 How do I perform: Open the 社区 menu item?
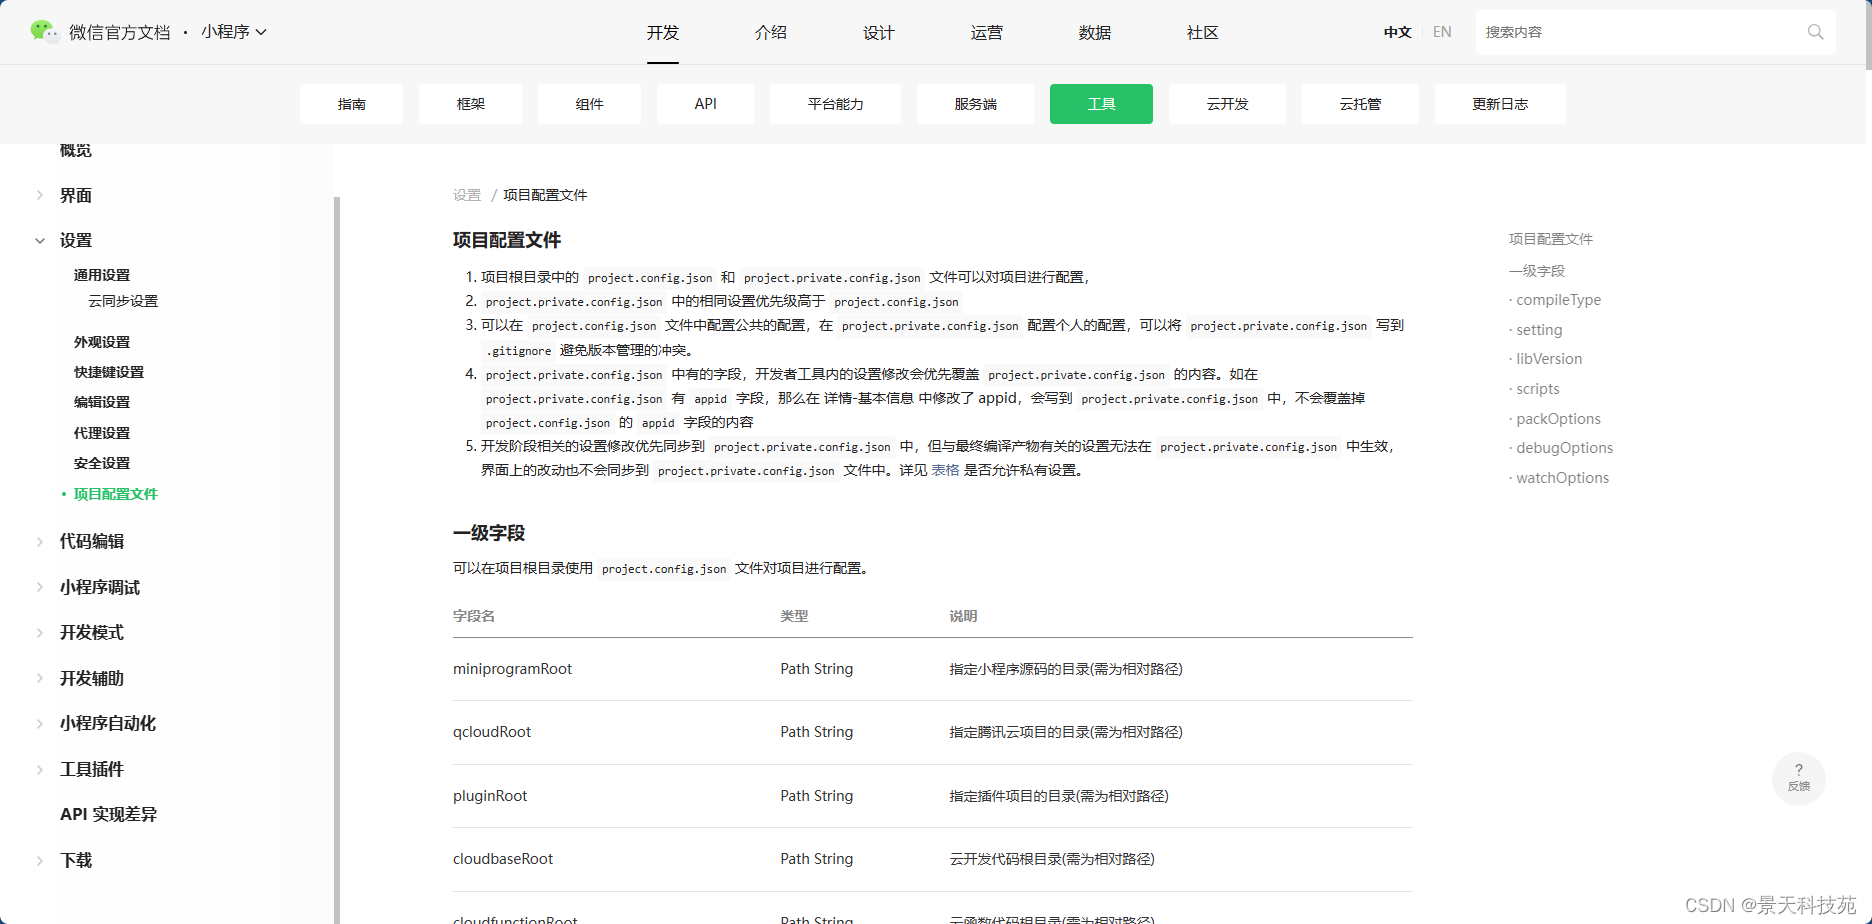click(1201, 32)
